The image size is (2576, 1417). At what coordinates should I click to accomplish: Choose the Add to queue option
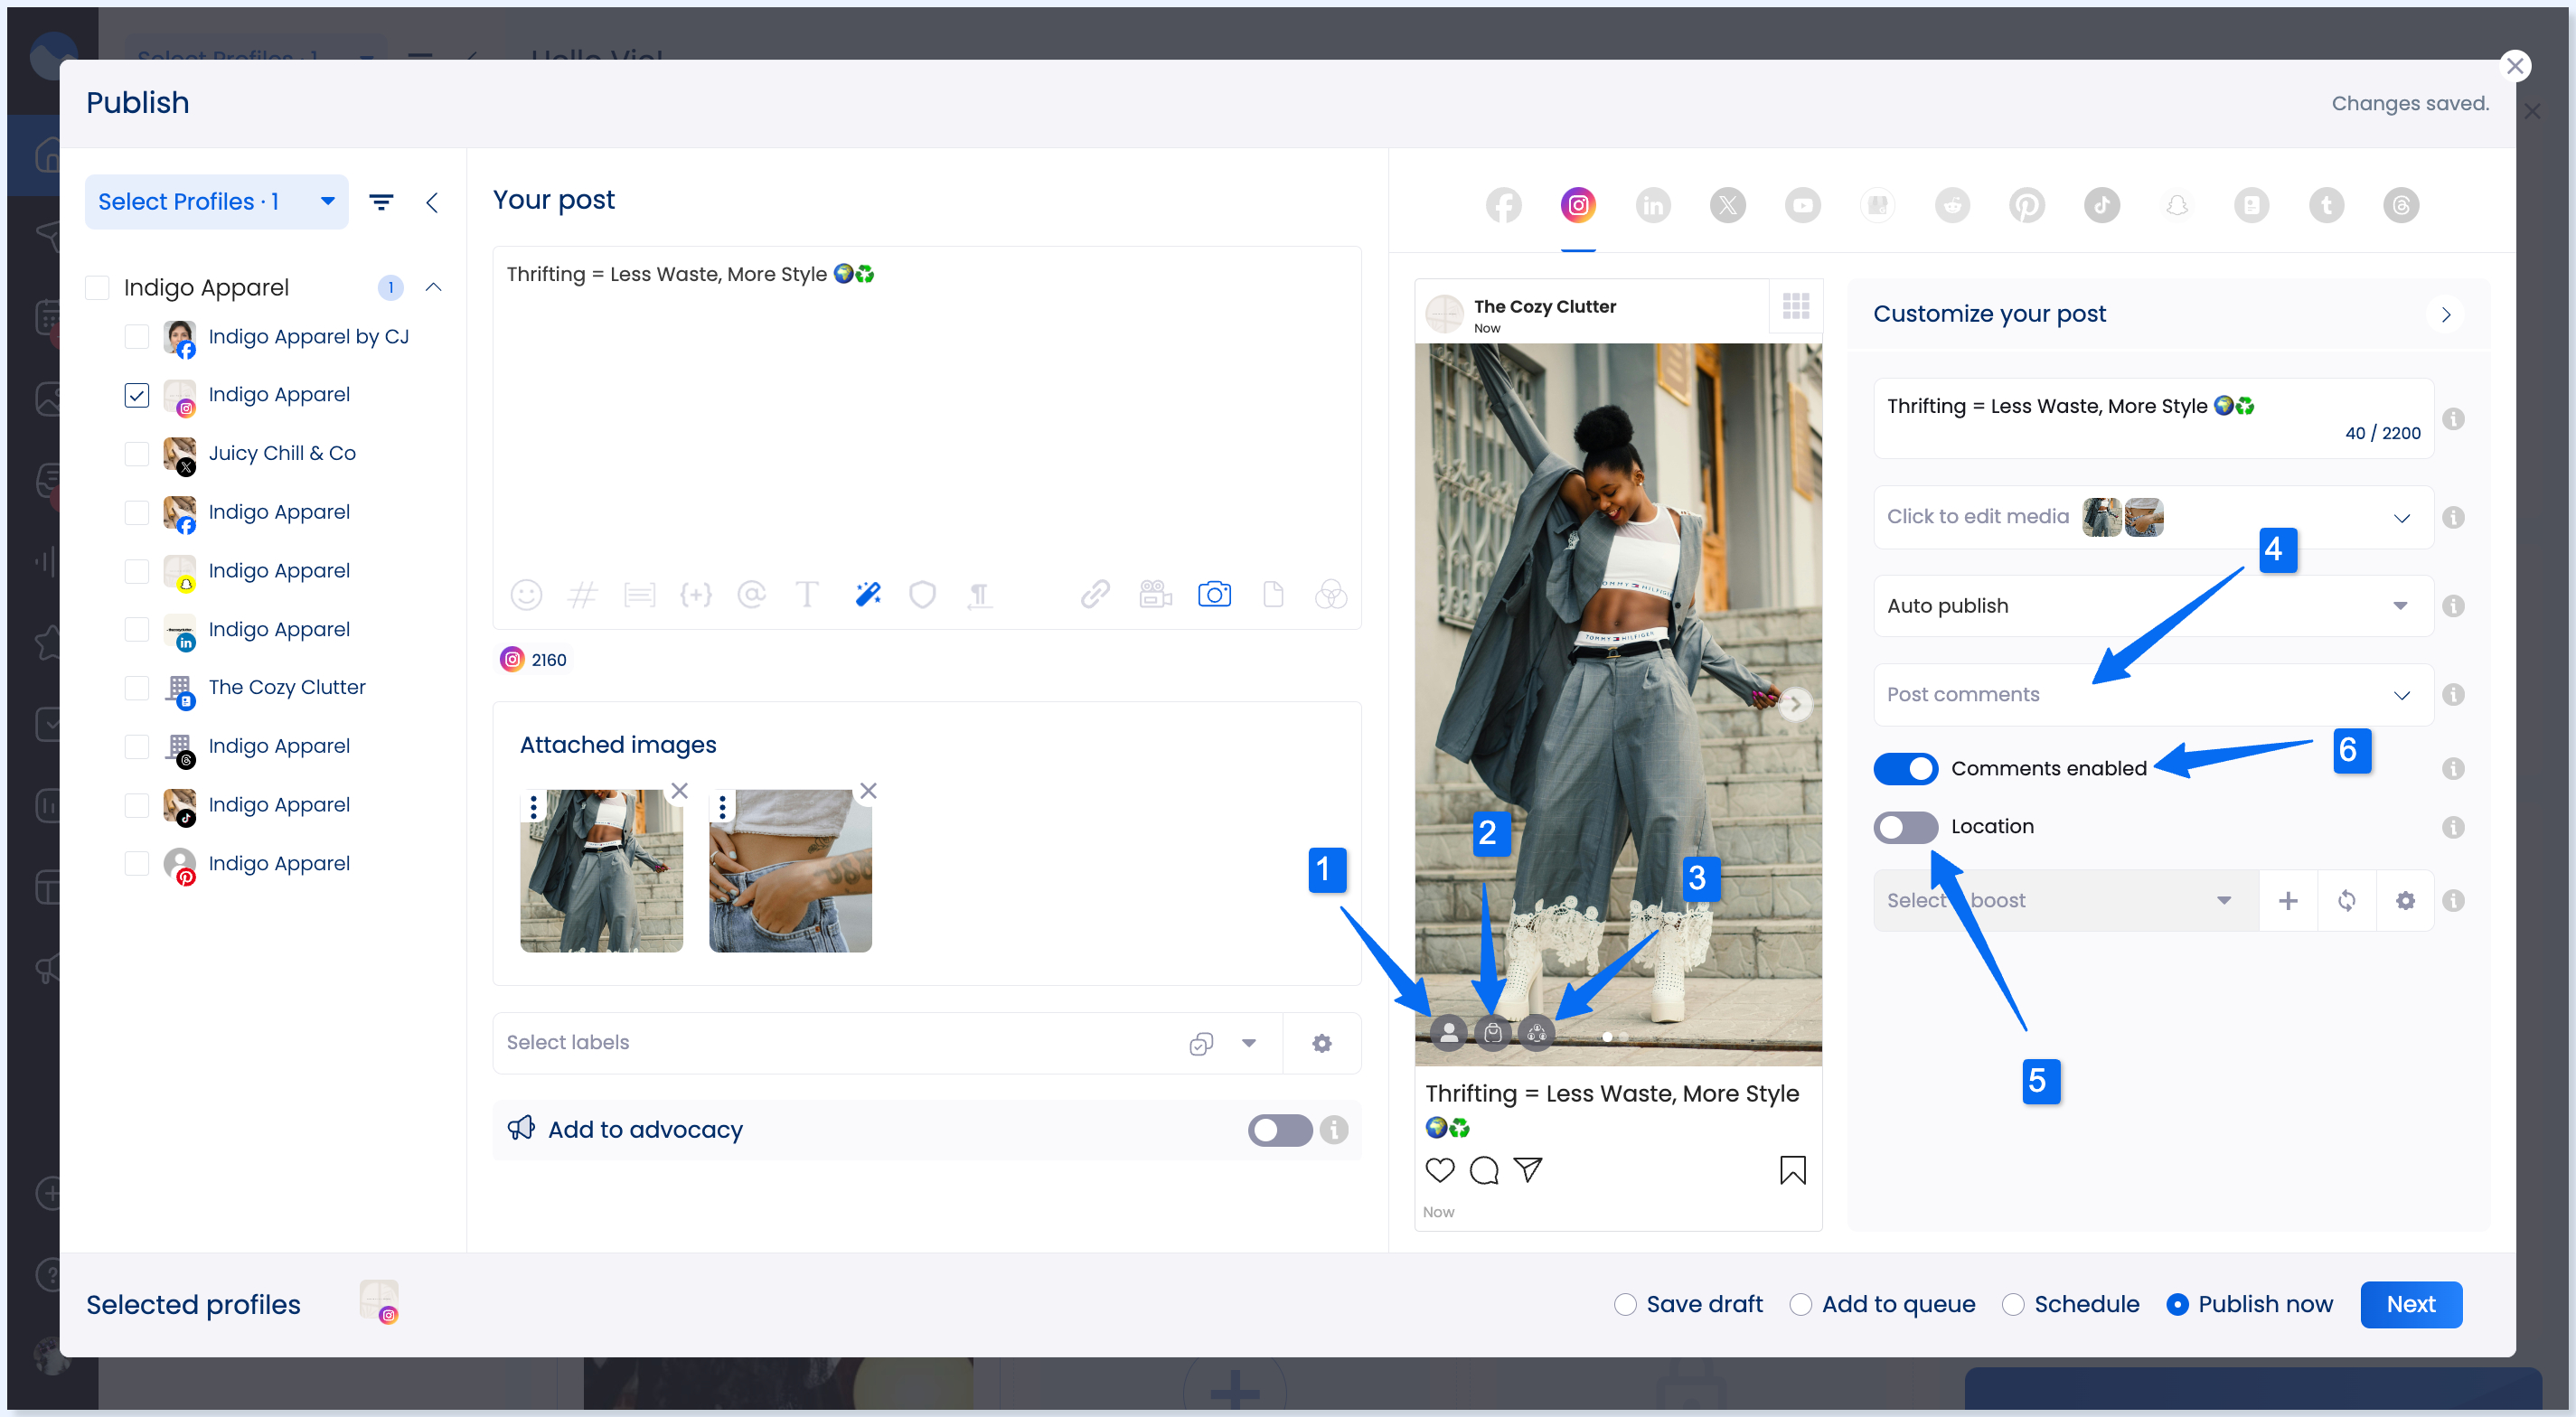point(1801,1305)
